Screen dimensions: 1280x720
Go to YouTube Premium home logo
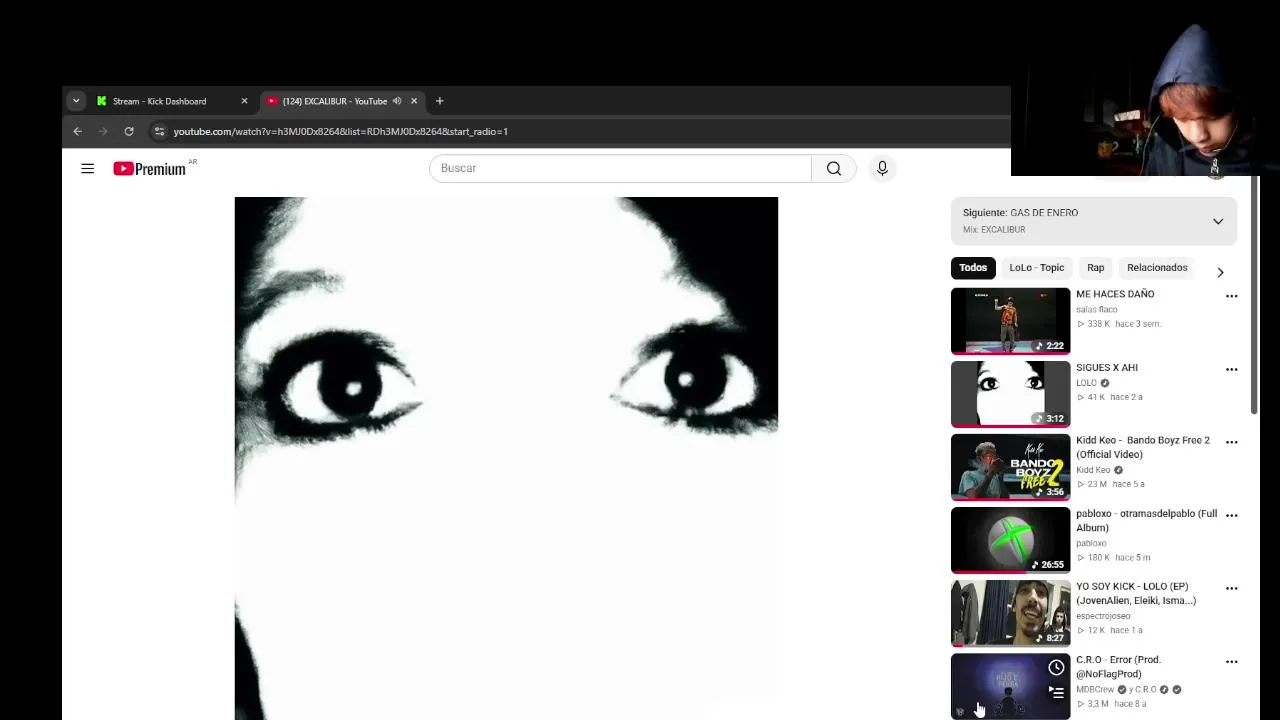(149, 169)
